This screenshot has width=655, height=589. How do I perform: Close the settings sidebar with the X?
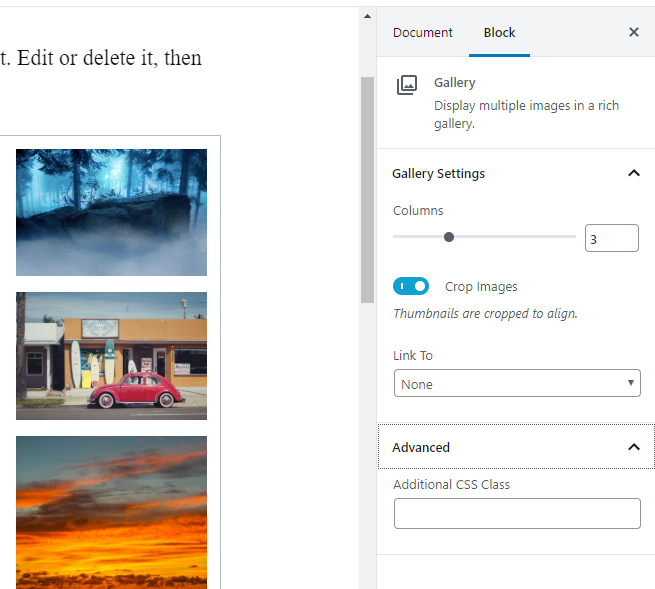coord(633,32)
